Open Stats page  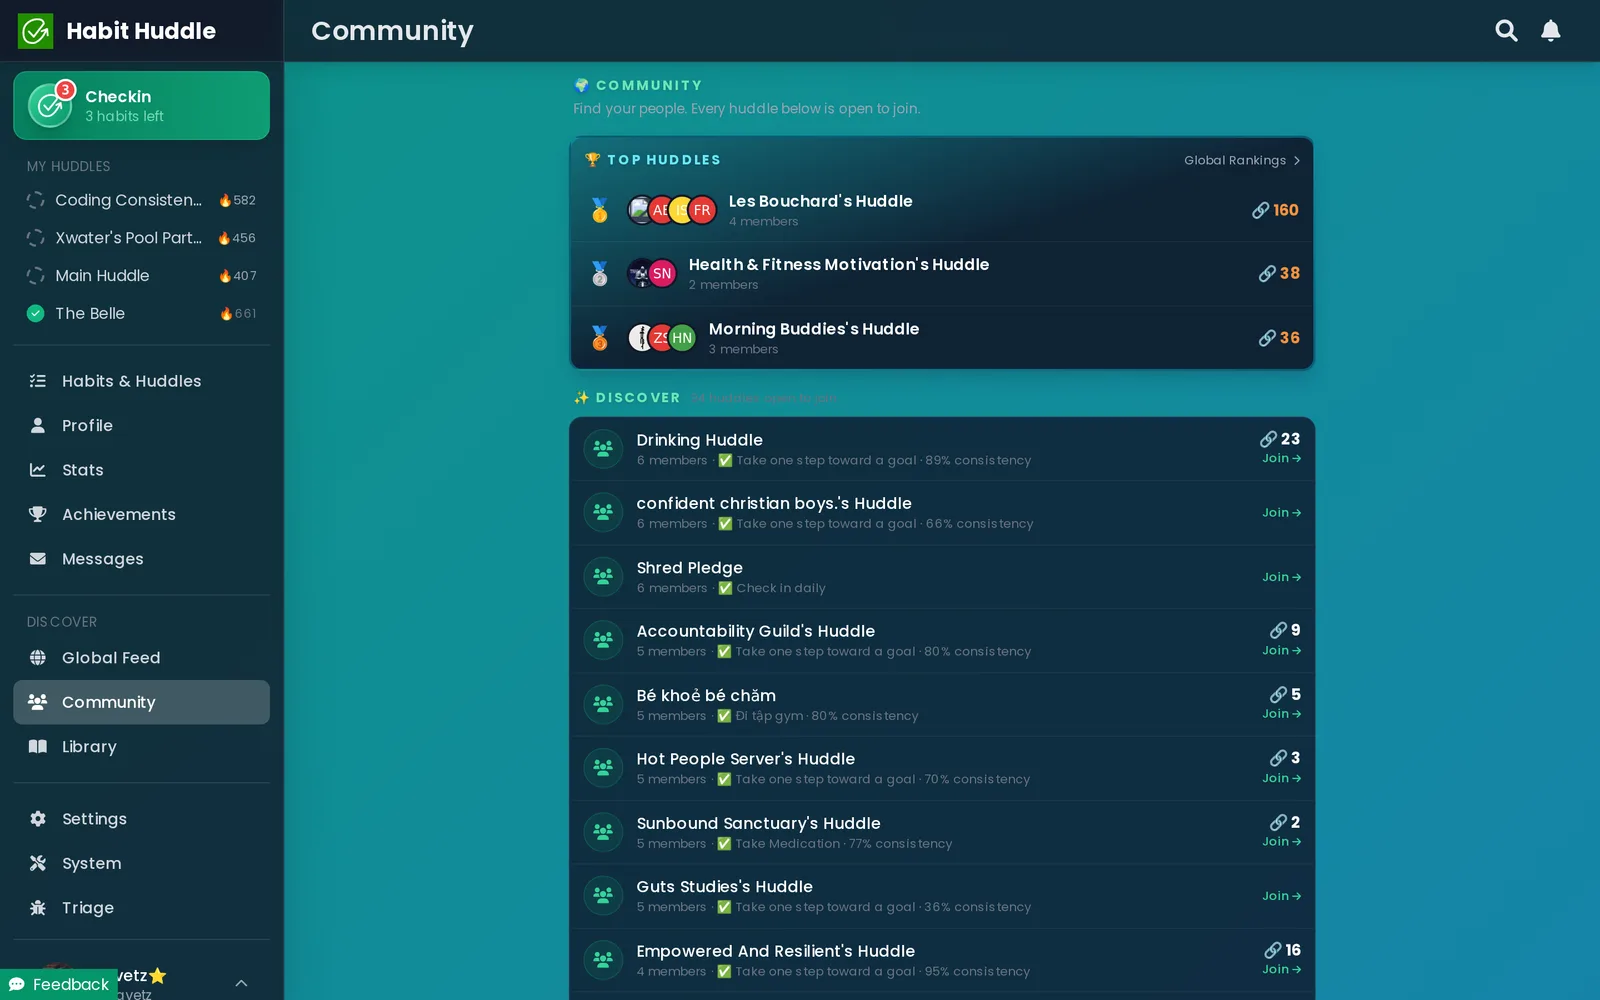click(x=141, y=470)
